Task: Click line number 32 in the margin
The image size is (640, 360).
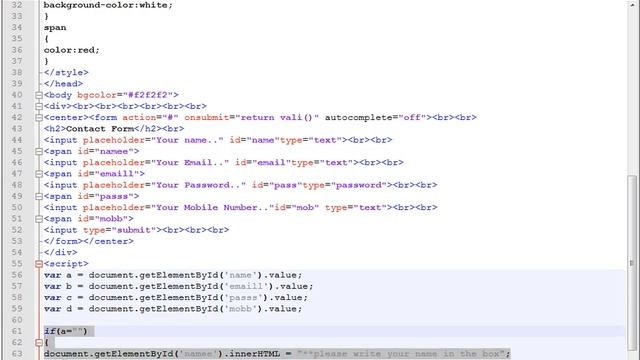Action: [x=17, y=5]
